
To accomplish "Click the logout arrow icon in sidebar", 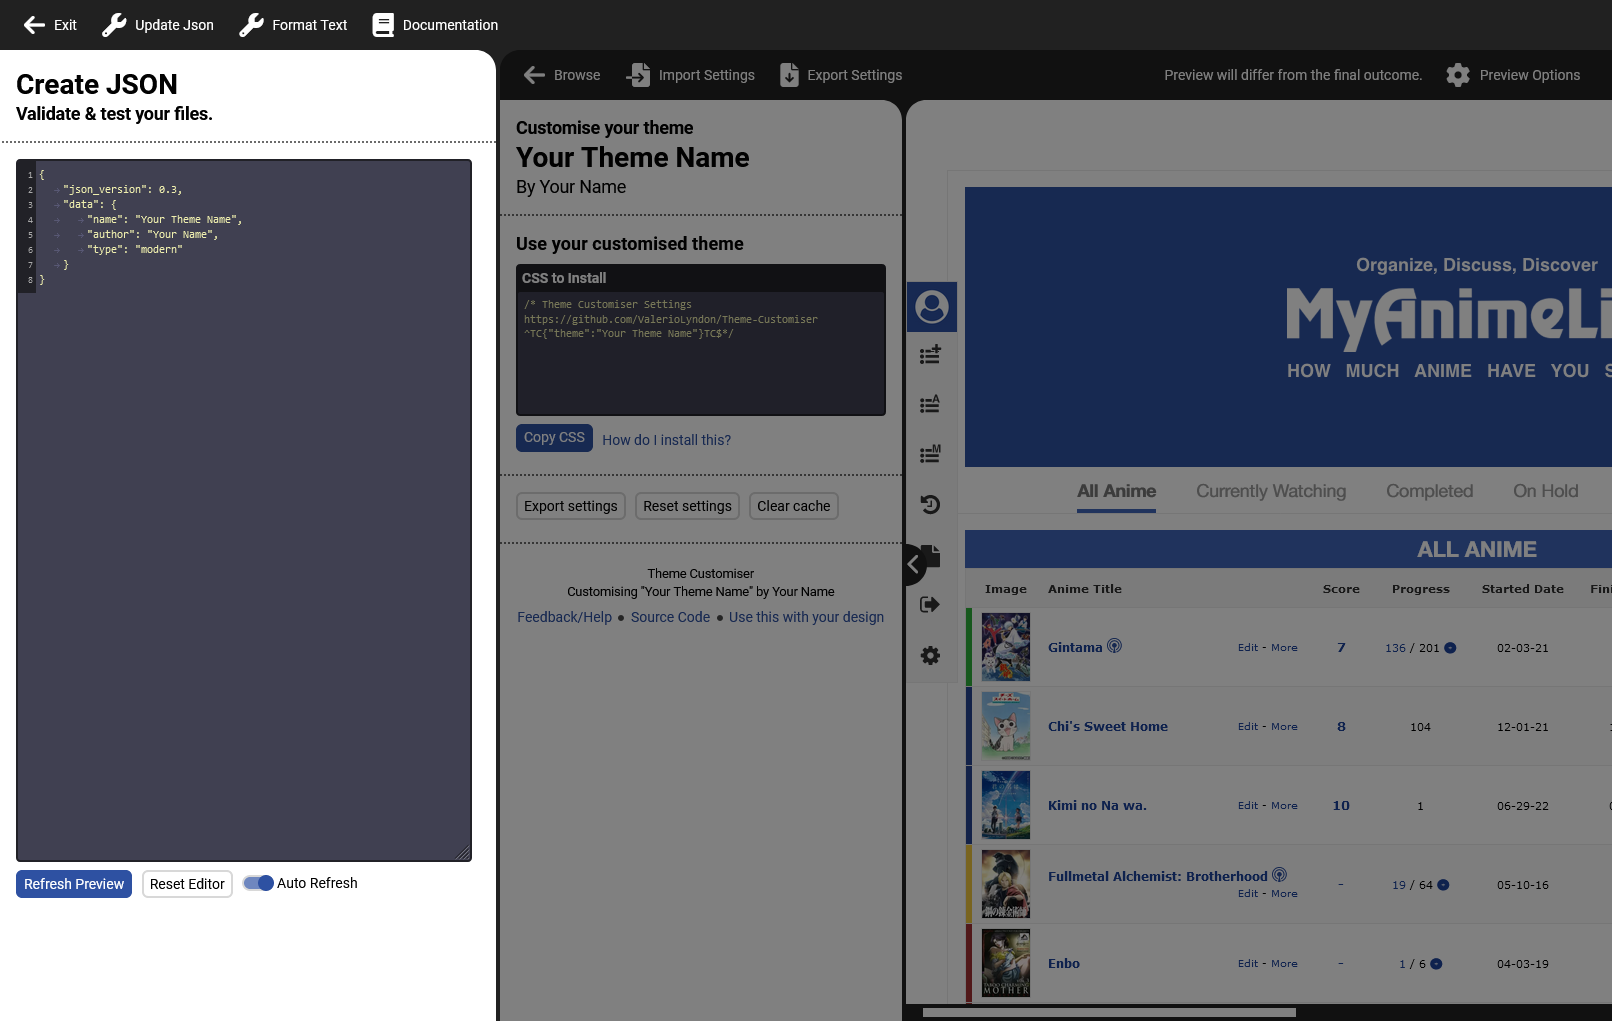I will point(930,604).
